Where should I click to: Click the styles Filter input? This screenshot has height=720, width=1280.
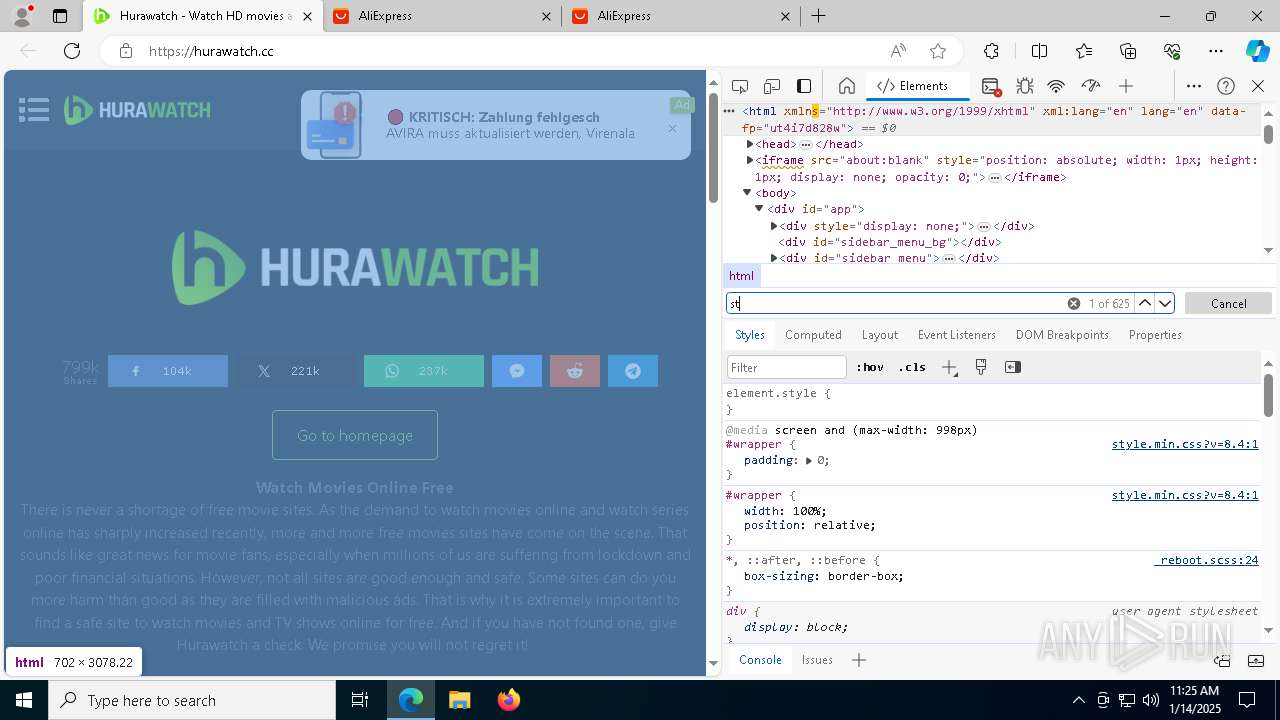pyautogui.click(x=787, y=367)
